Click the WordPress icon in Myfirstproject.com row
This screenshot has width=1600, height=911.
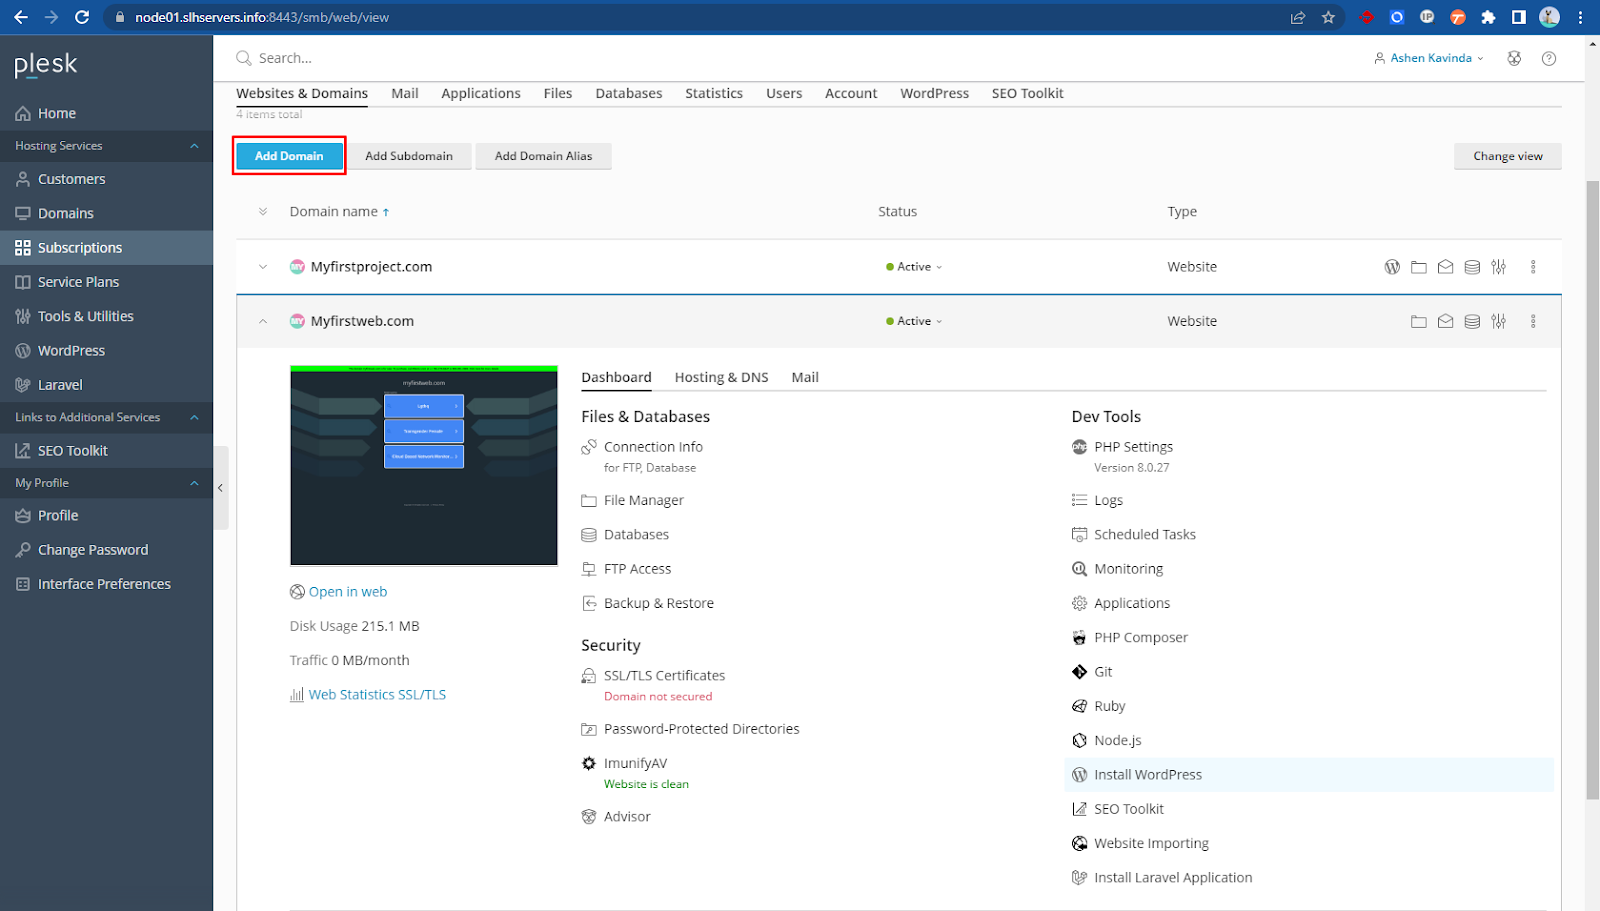pyautogui.click(x=1391, y=267)
